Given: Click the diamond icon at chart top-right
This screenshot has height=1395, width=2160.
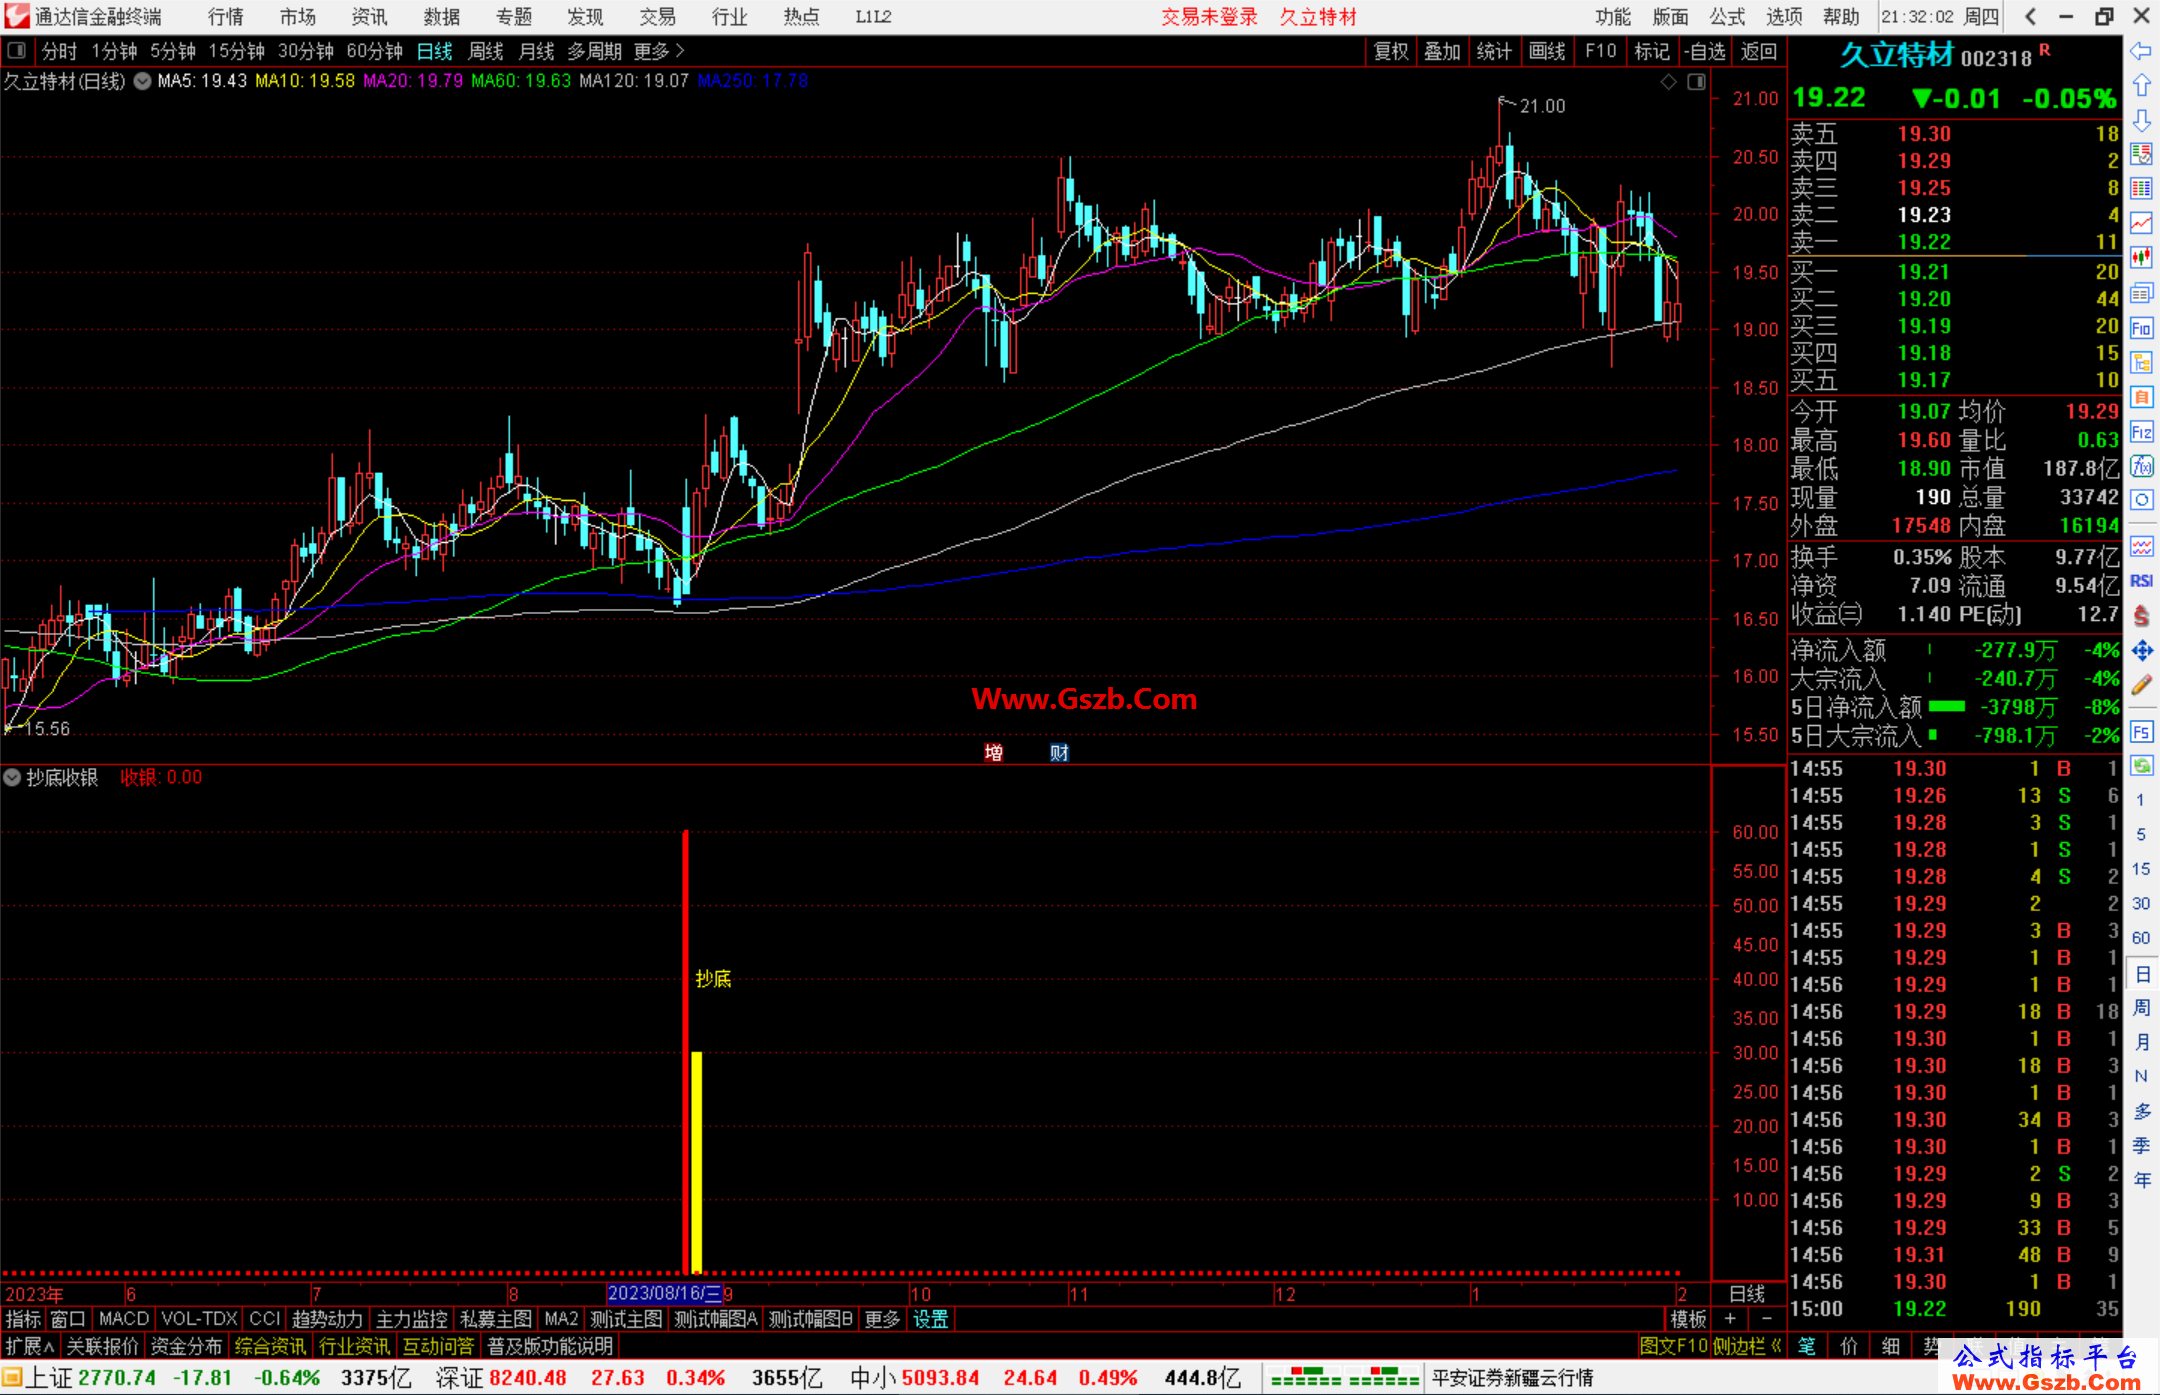Looking at the screenshot, I should click(x=1668, y=82).
